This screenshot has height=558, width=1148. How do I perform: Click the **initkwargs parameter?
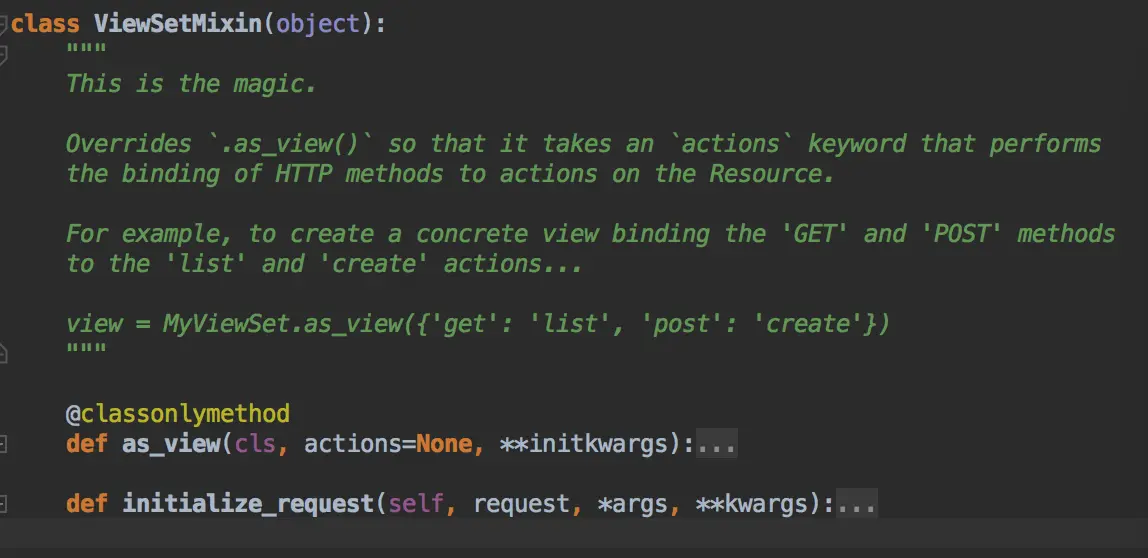584,444
